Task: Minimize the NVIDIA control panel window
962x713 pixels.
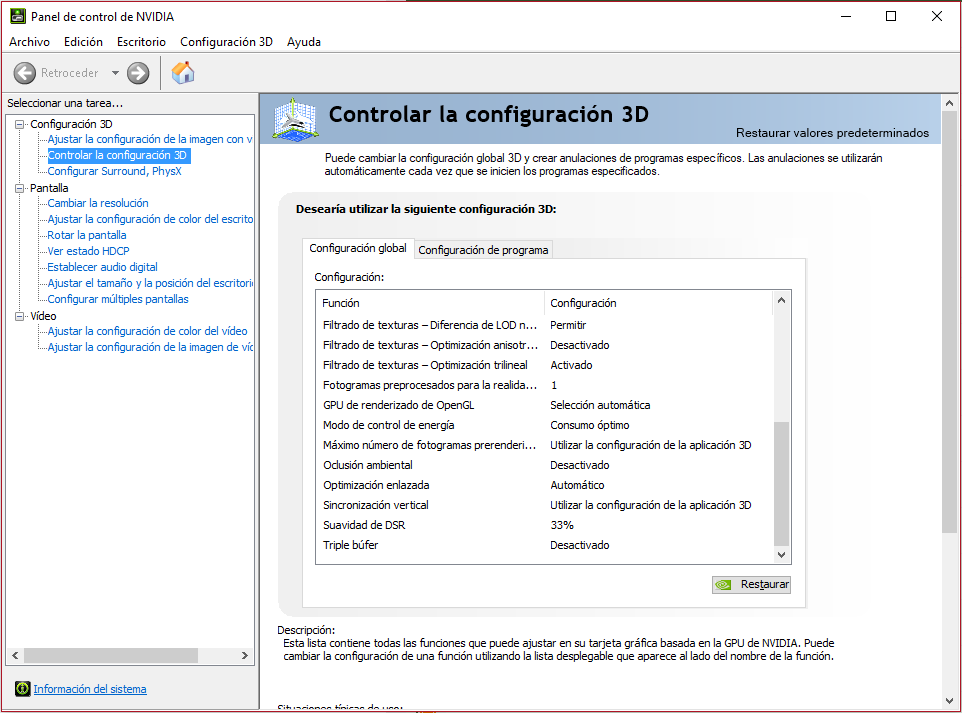Action: tap(846, 16)
